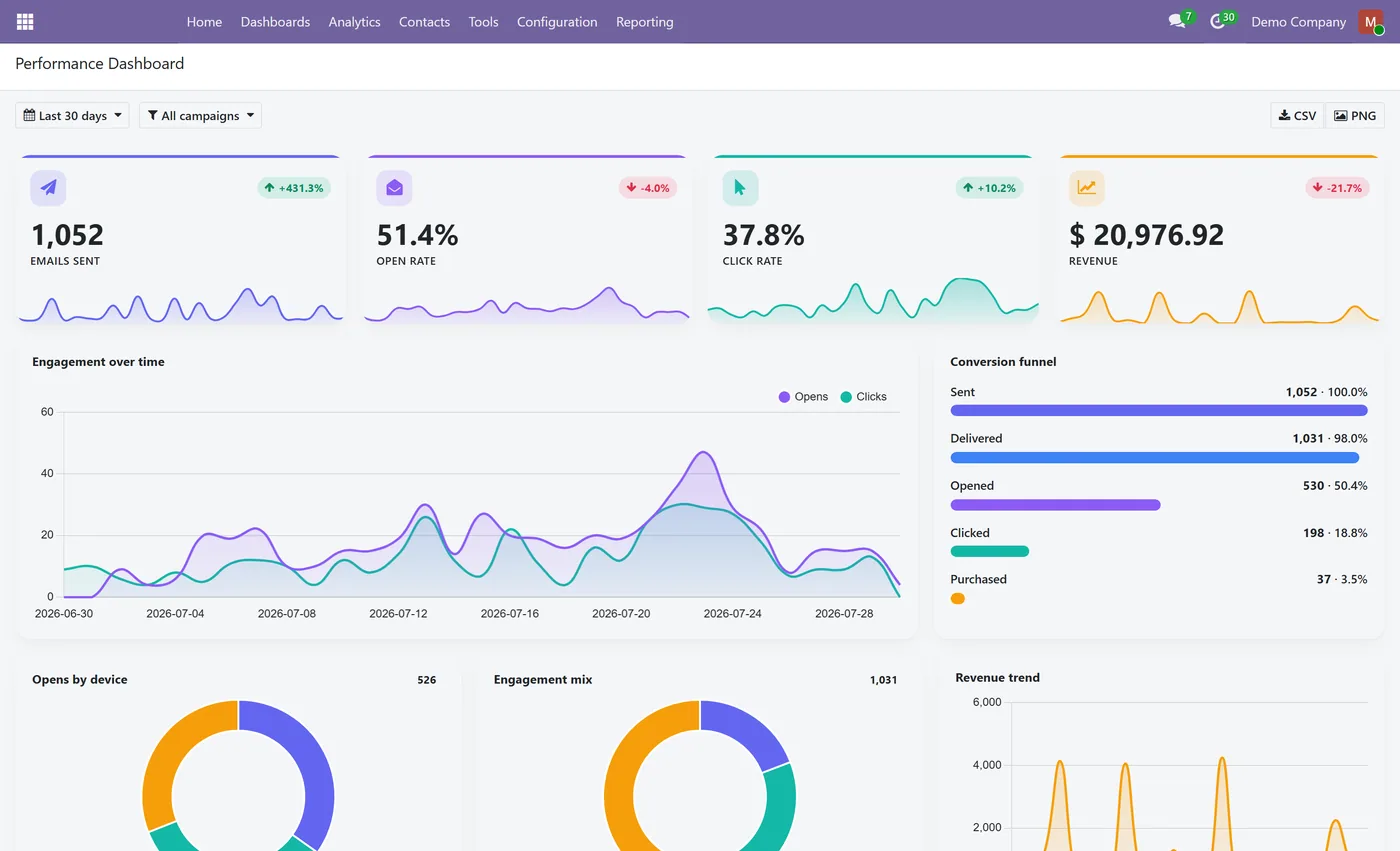Image resolution: width=1400 pixels, height=851 pixels.
Task: Click the cursor pointer icon on Click Rate card
Action: coord(740,188)
